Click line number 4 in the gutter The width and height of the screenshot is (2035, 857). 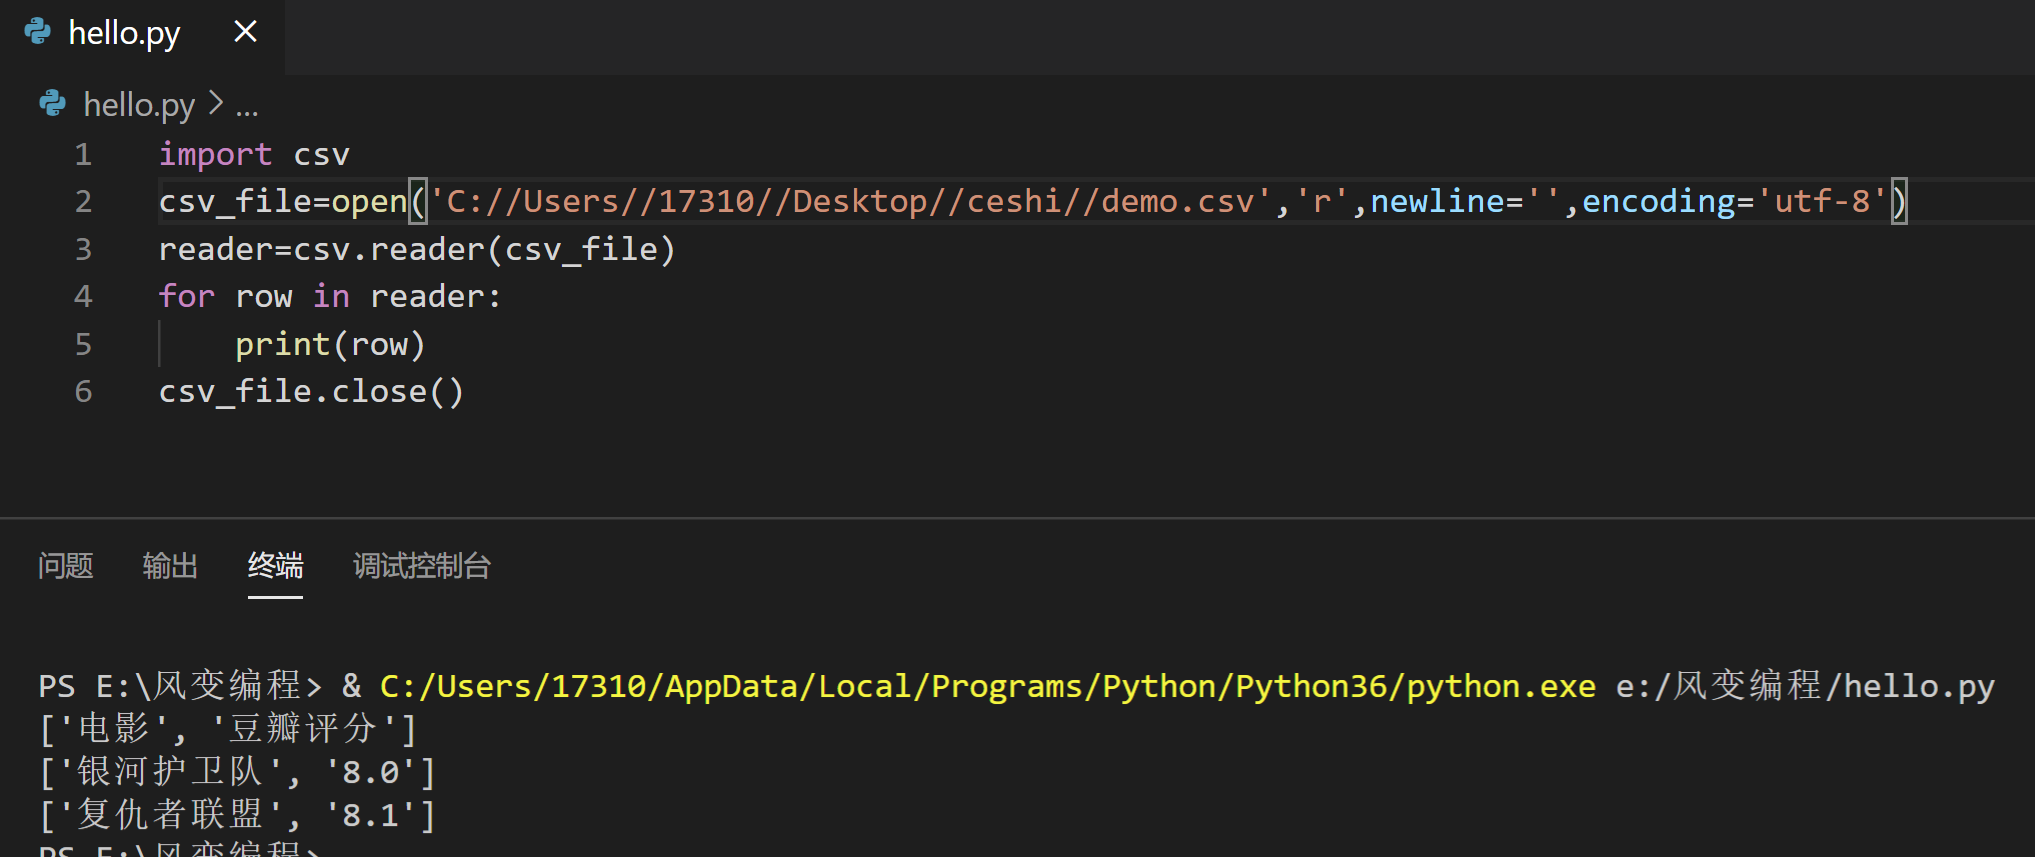tap(83, 296)
